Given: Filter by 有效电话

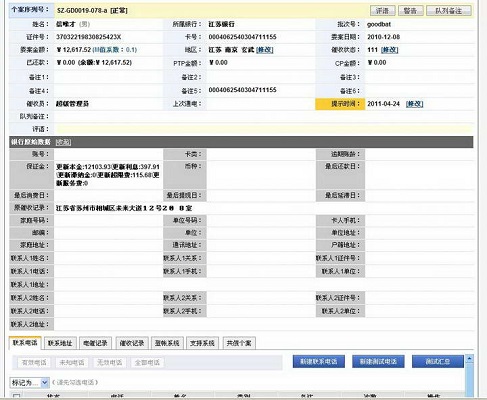Looking at the screenshot, I should 34,363.
